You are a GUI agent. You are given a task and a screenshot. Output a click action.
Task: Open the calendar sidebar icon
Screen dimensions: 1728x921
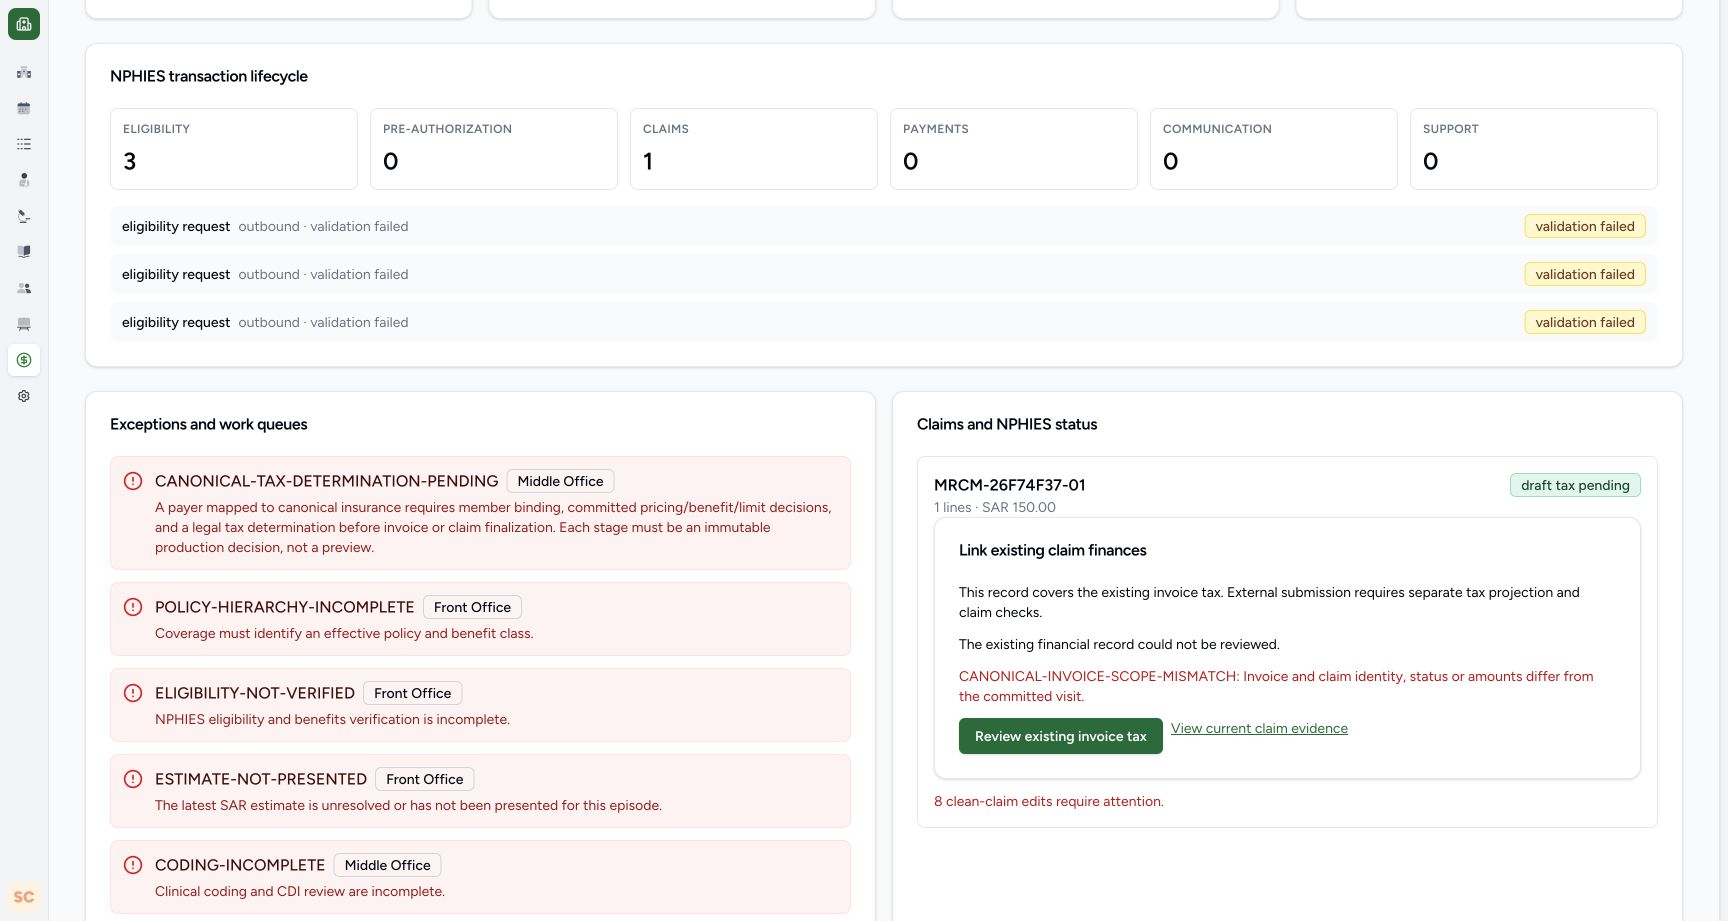24,108
